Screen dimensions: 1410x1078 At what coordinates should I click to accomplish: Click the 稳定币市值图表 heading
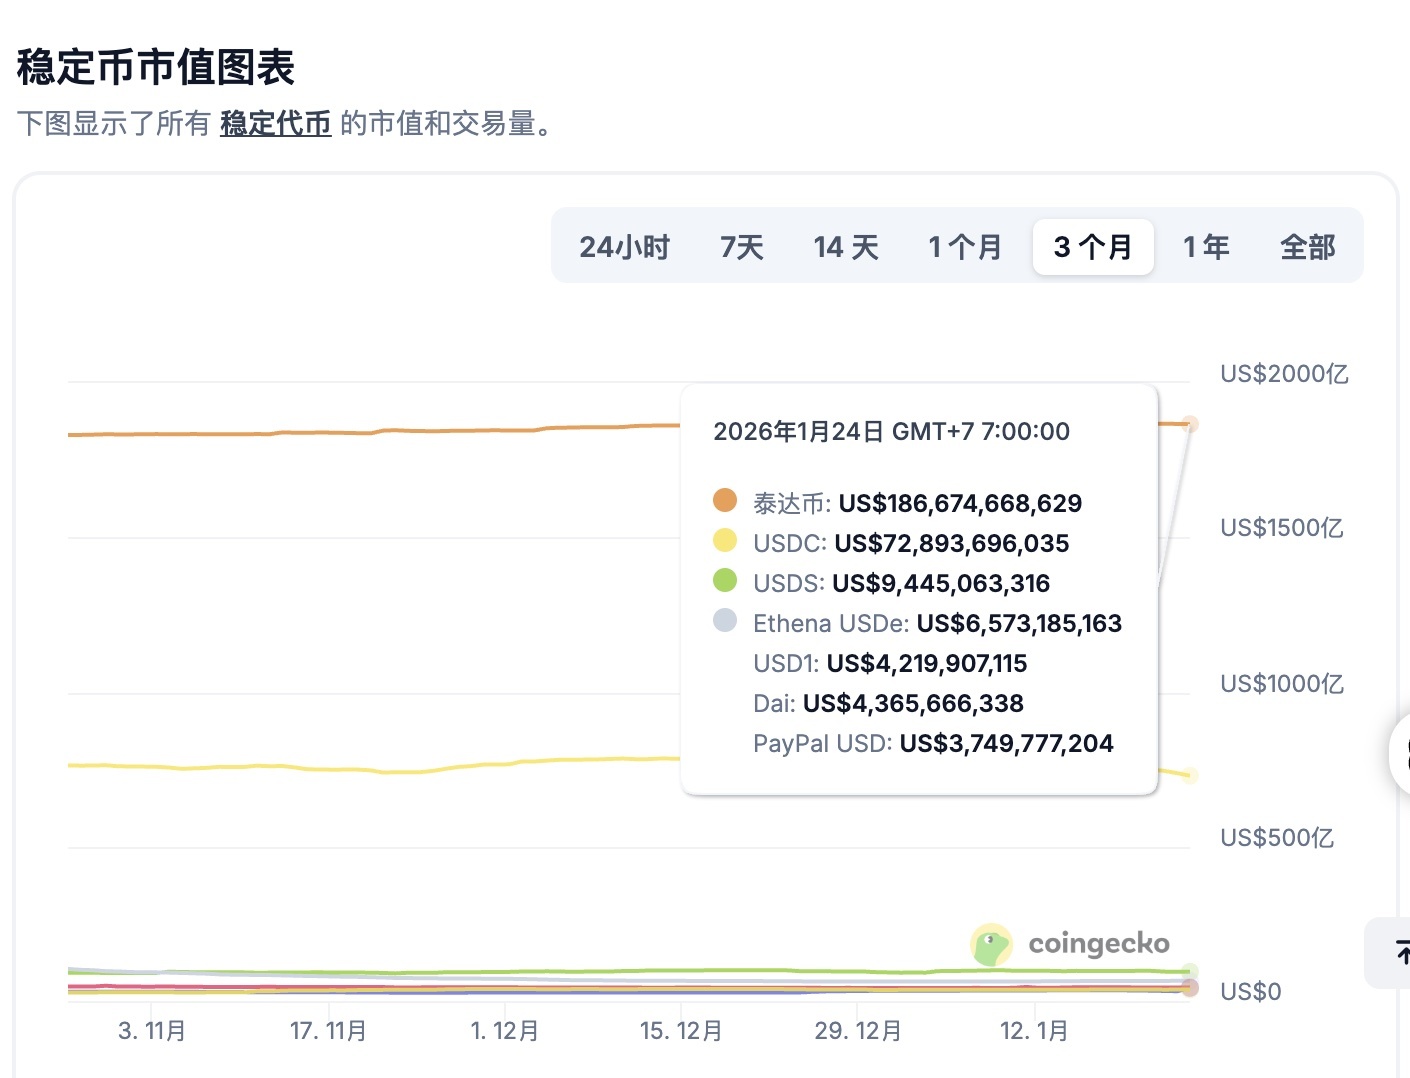156,68
